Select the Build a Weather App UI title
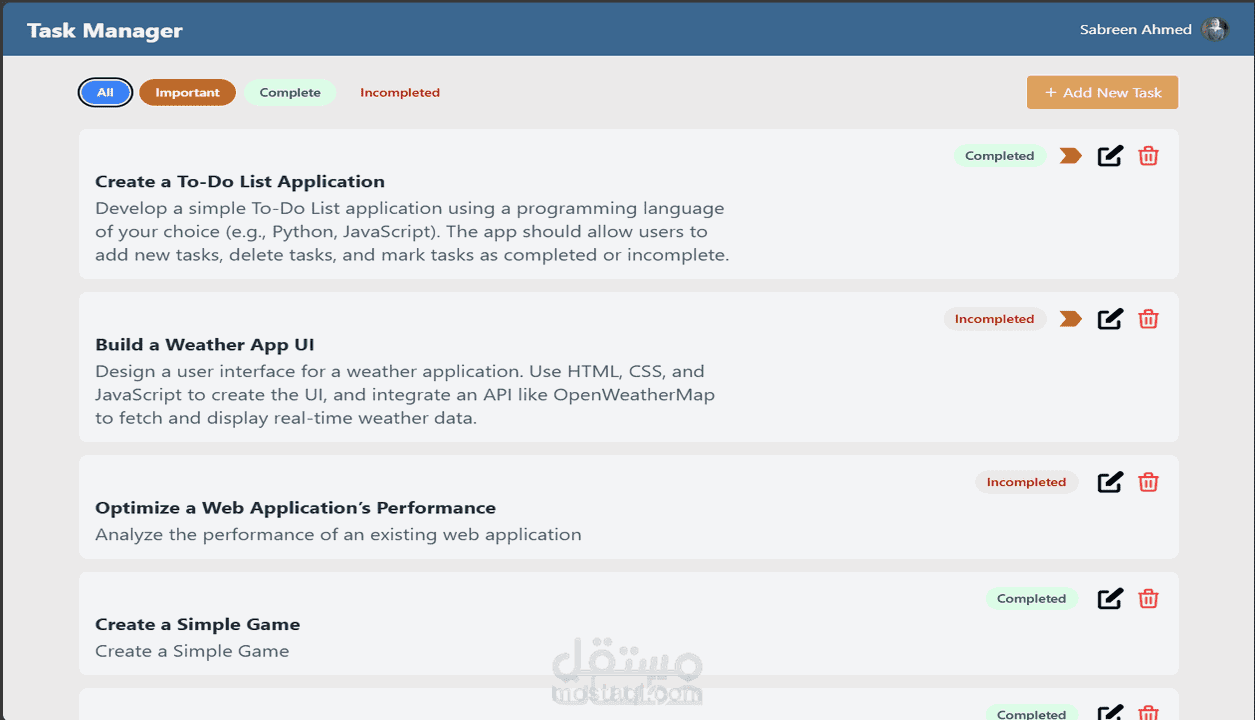 (x=205, y=344)
